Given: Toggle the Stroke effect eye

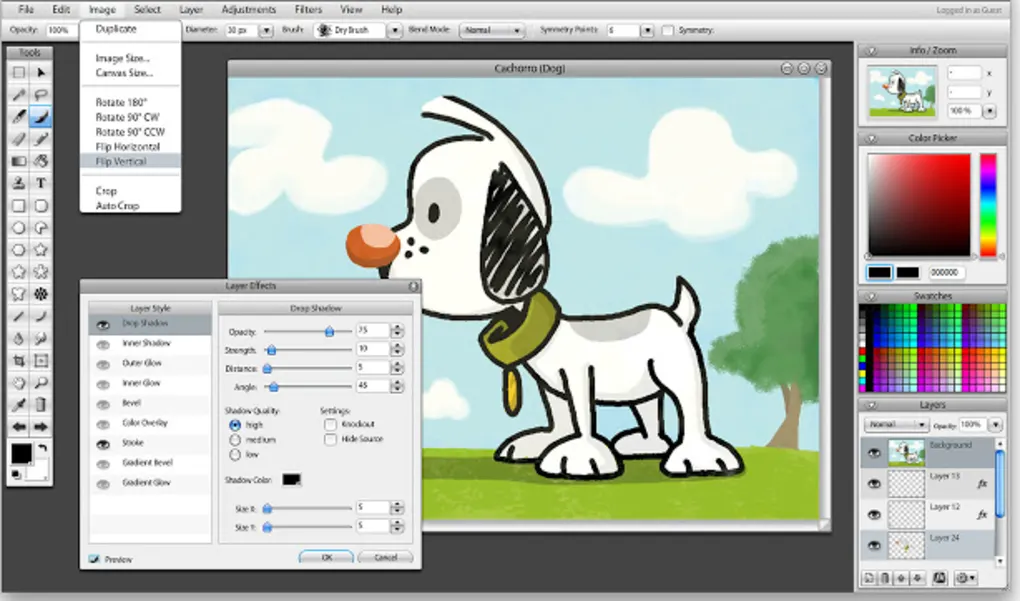Looking at the screenshot, I should pos(103,444).
